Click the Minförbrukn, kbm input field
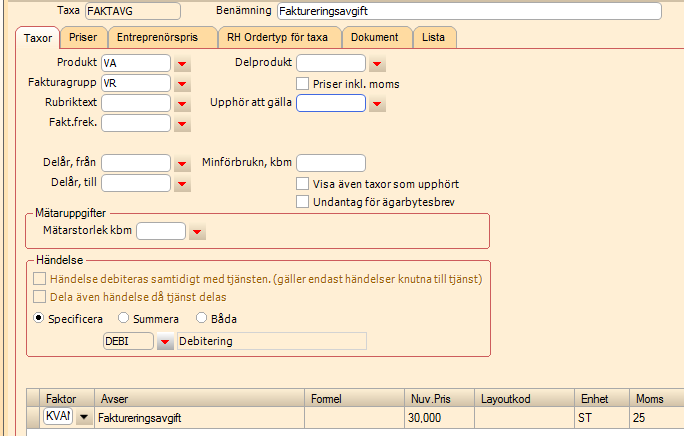The height and width of the screenshot is (436, 684). point(331,163)
